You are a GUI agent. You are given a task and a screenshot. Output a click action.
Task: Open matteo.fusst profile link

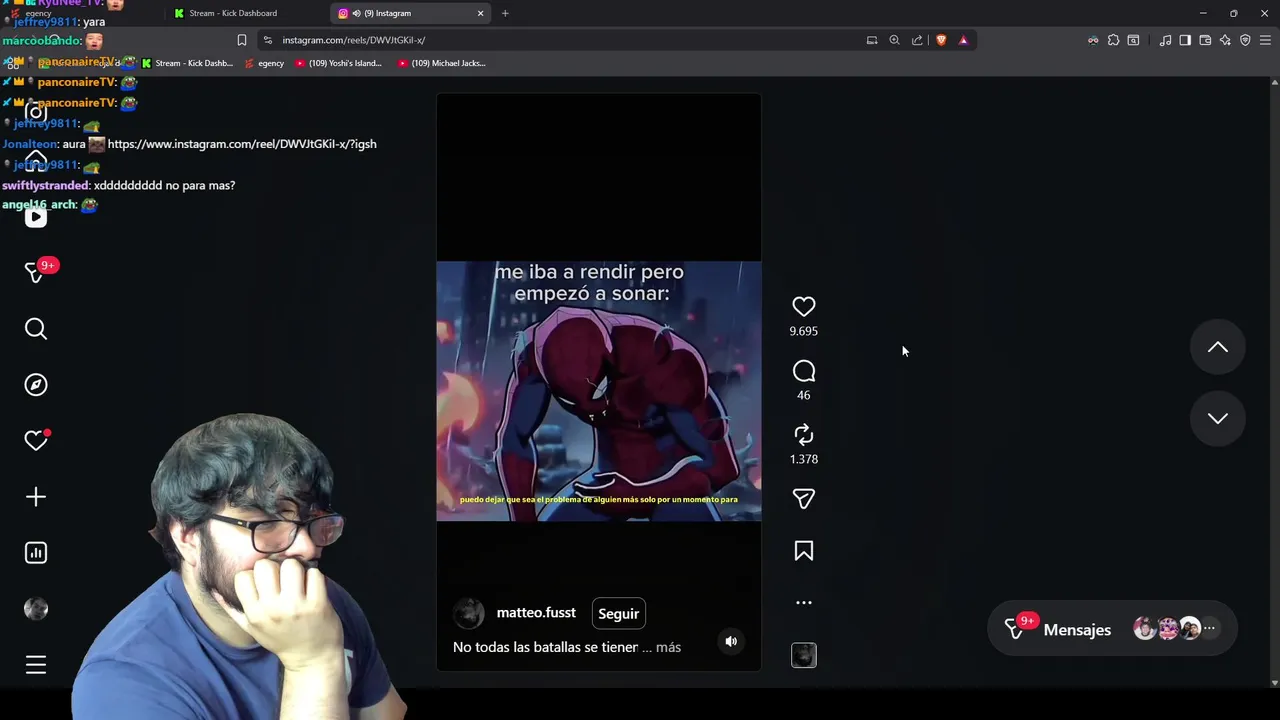(x=536, y=612)
